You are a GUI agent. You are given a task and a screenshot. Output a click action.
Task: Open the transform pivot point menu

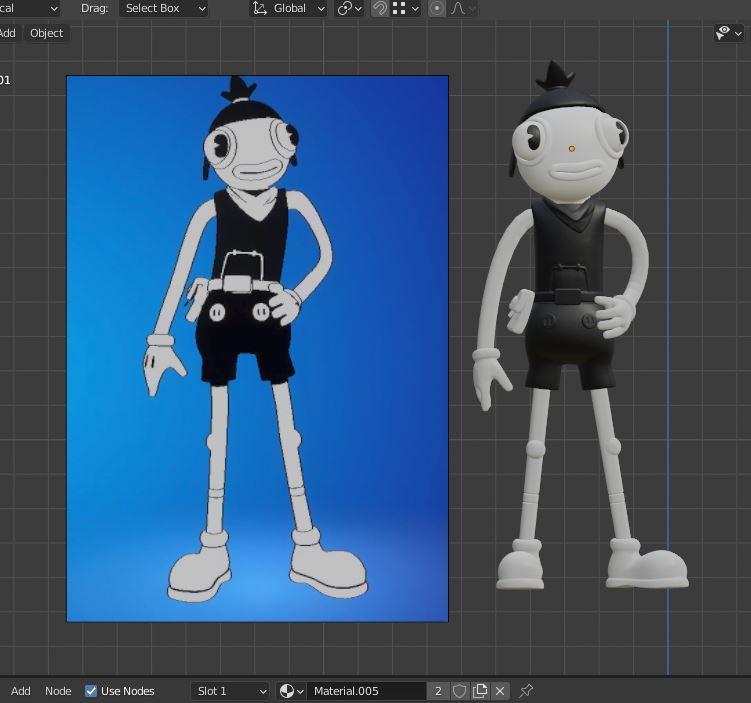point(349,8)
